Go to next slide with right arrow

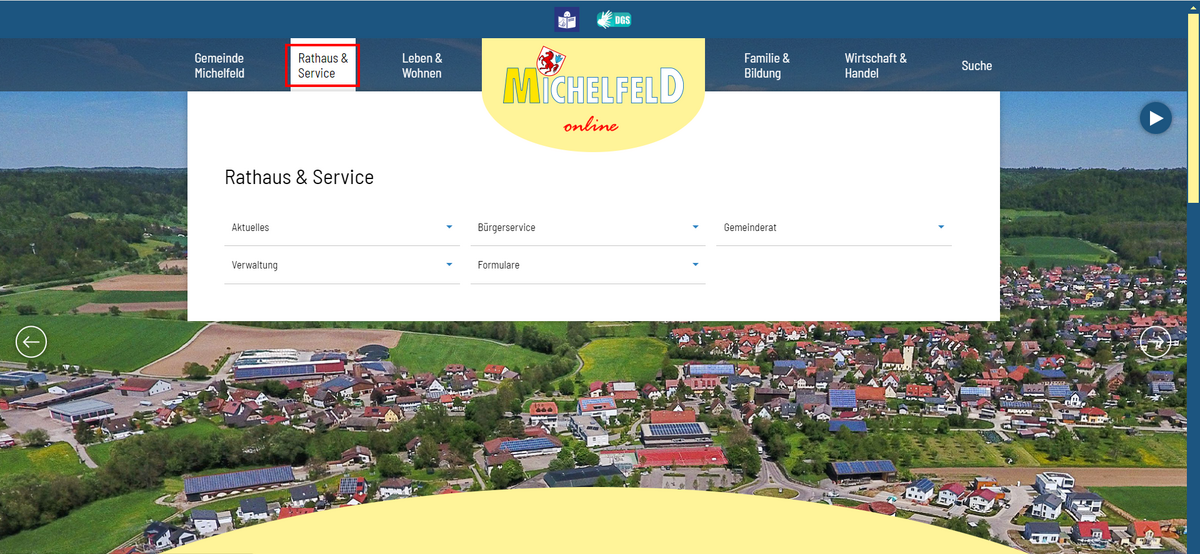(1155, 342)
